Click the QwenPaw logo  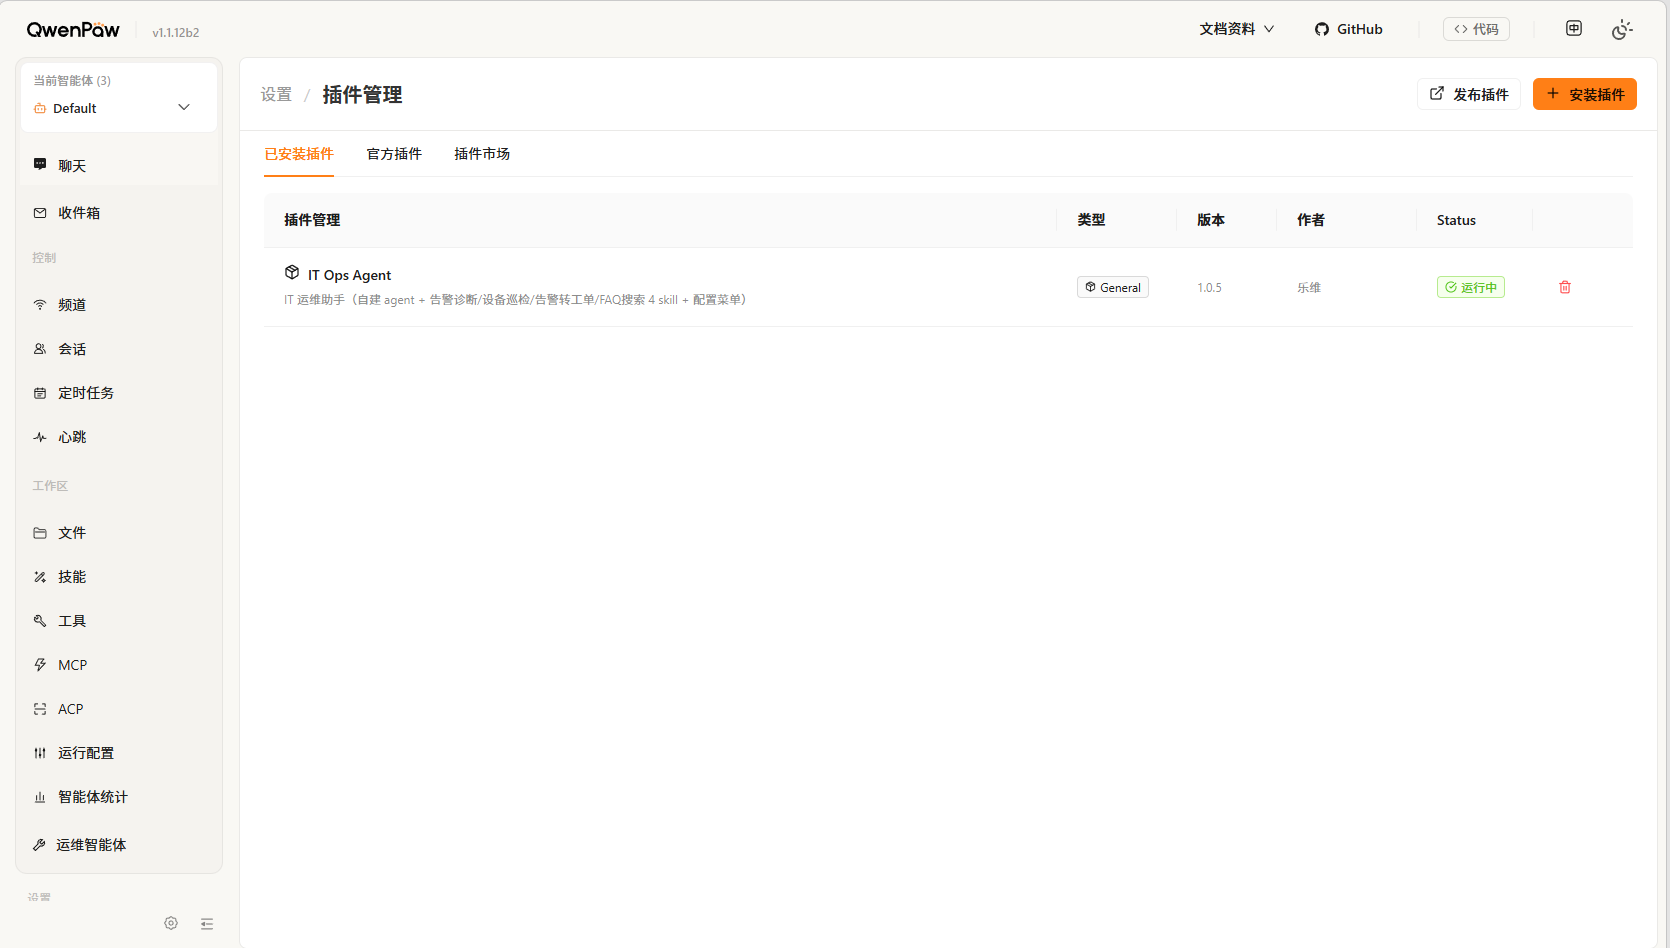73,30
